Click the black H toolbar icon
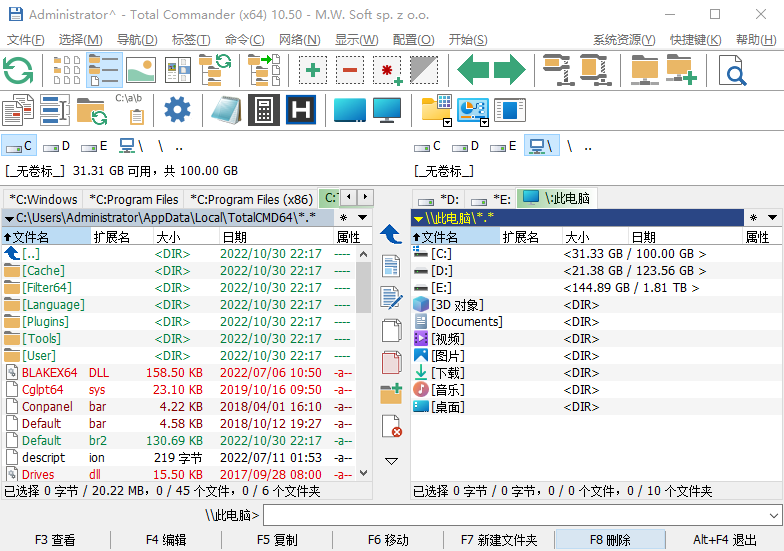This screenshot has height=551, width=784. [x=301, y=110]
